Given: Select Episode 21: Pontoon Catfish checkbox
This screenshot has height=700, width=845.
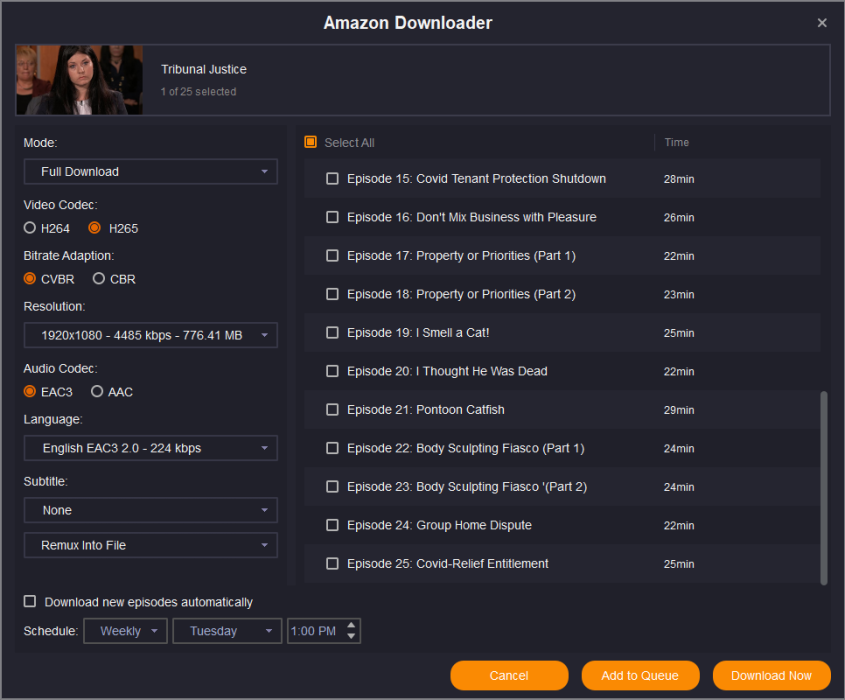Looking at the screenshot, I should (333, 410).
